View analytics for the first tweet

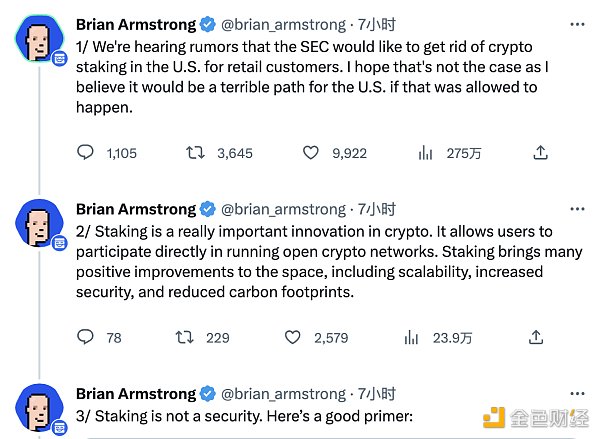(425, 152)
